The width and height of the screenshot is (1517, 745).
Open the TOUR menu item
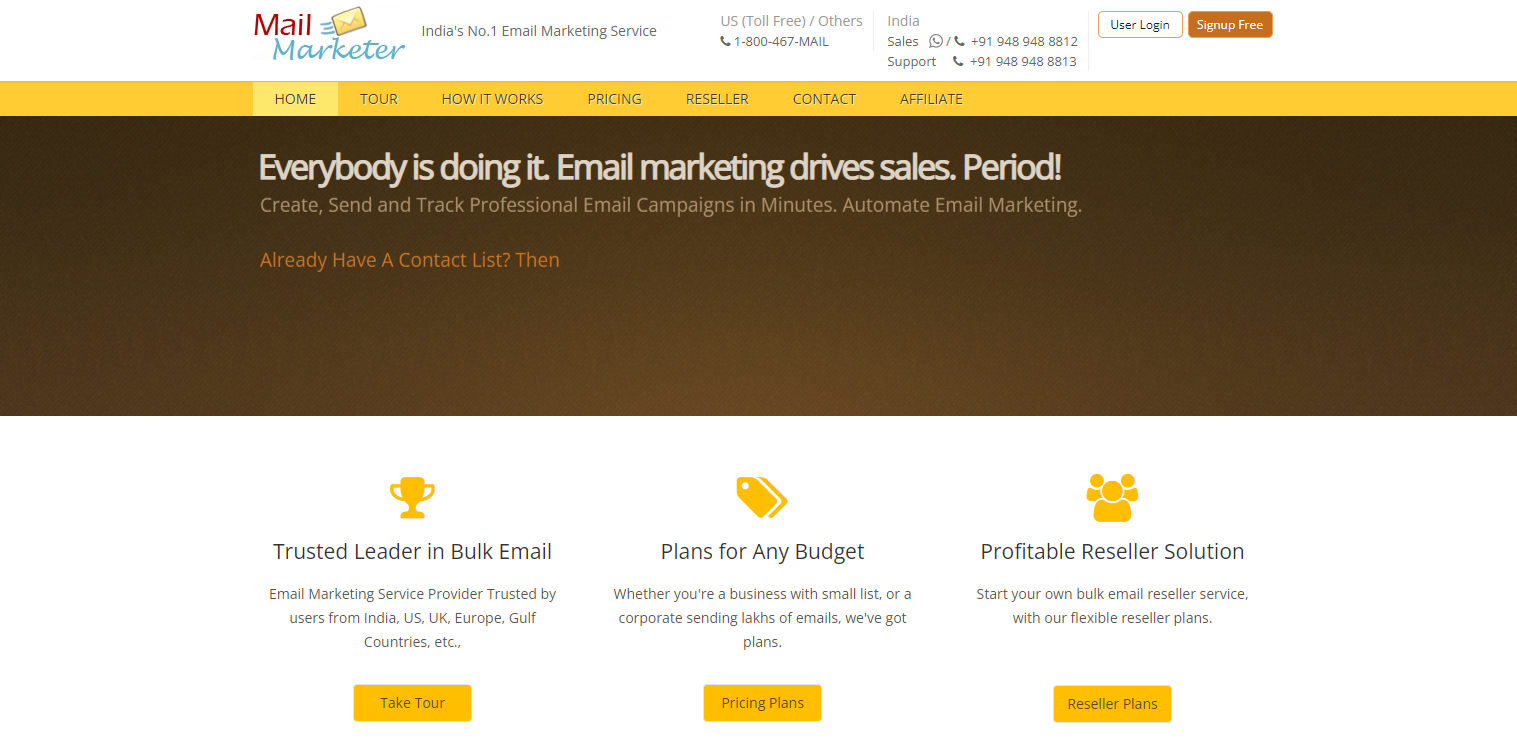[x=378, y=98]
